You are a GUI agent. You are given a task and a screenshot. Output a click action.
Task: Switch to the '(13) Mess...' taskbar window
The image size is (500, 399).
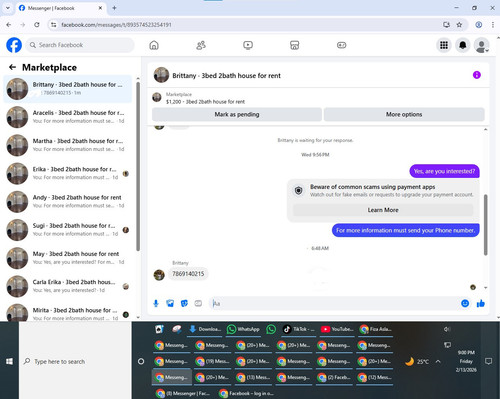click(x=253, y=377)
